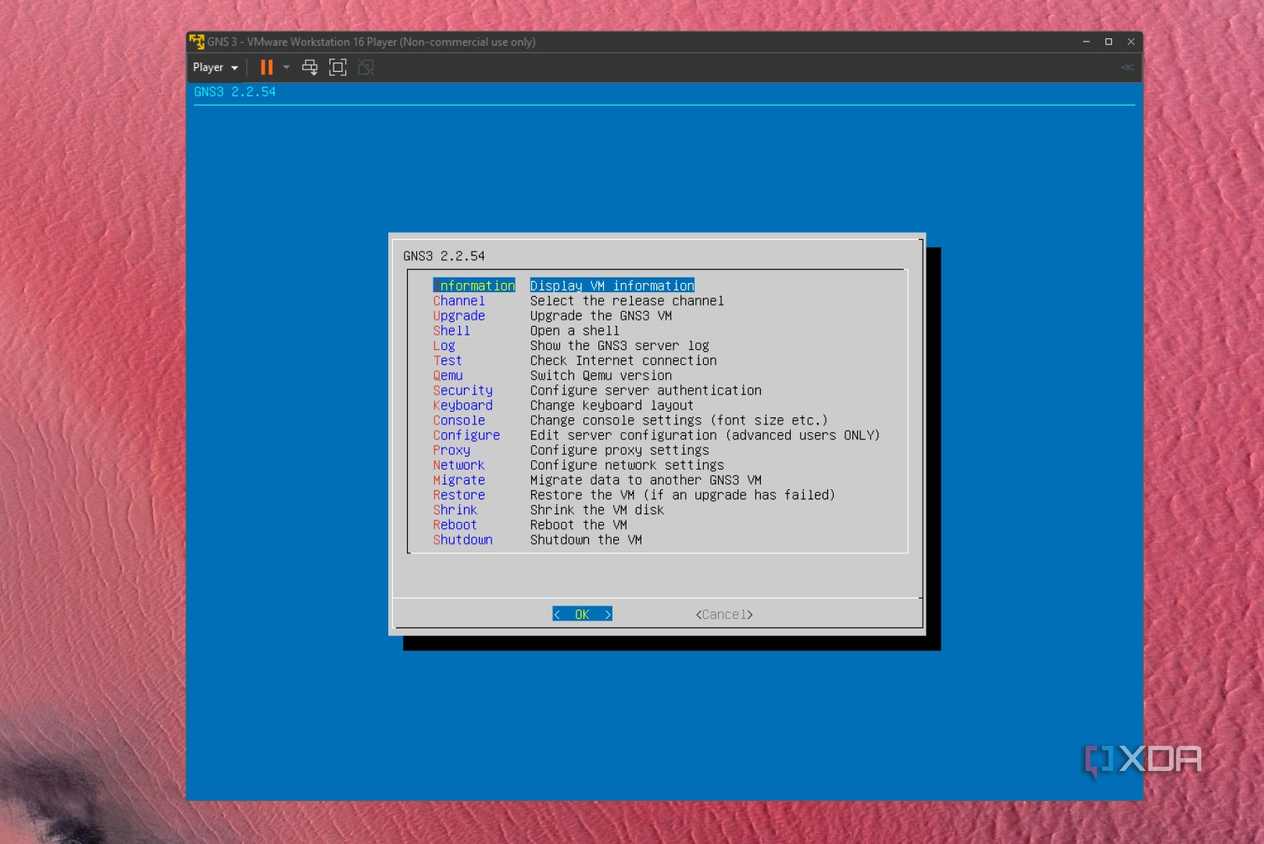Click 'Shutdown the VM' description
This screenshot has height=844, width=1264.
(586, 541)
